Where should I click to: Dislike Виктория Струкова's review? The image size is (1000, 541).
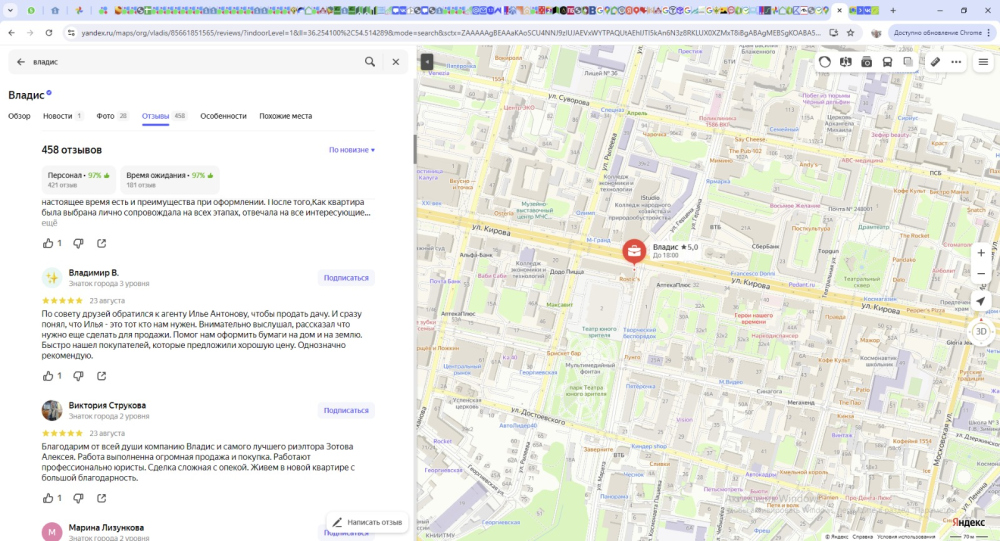pyautogui.click(x=78, y=498)
